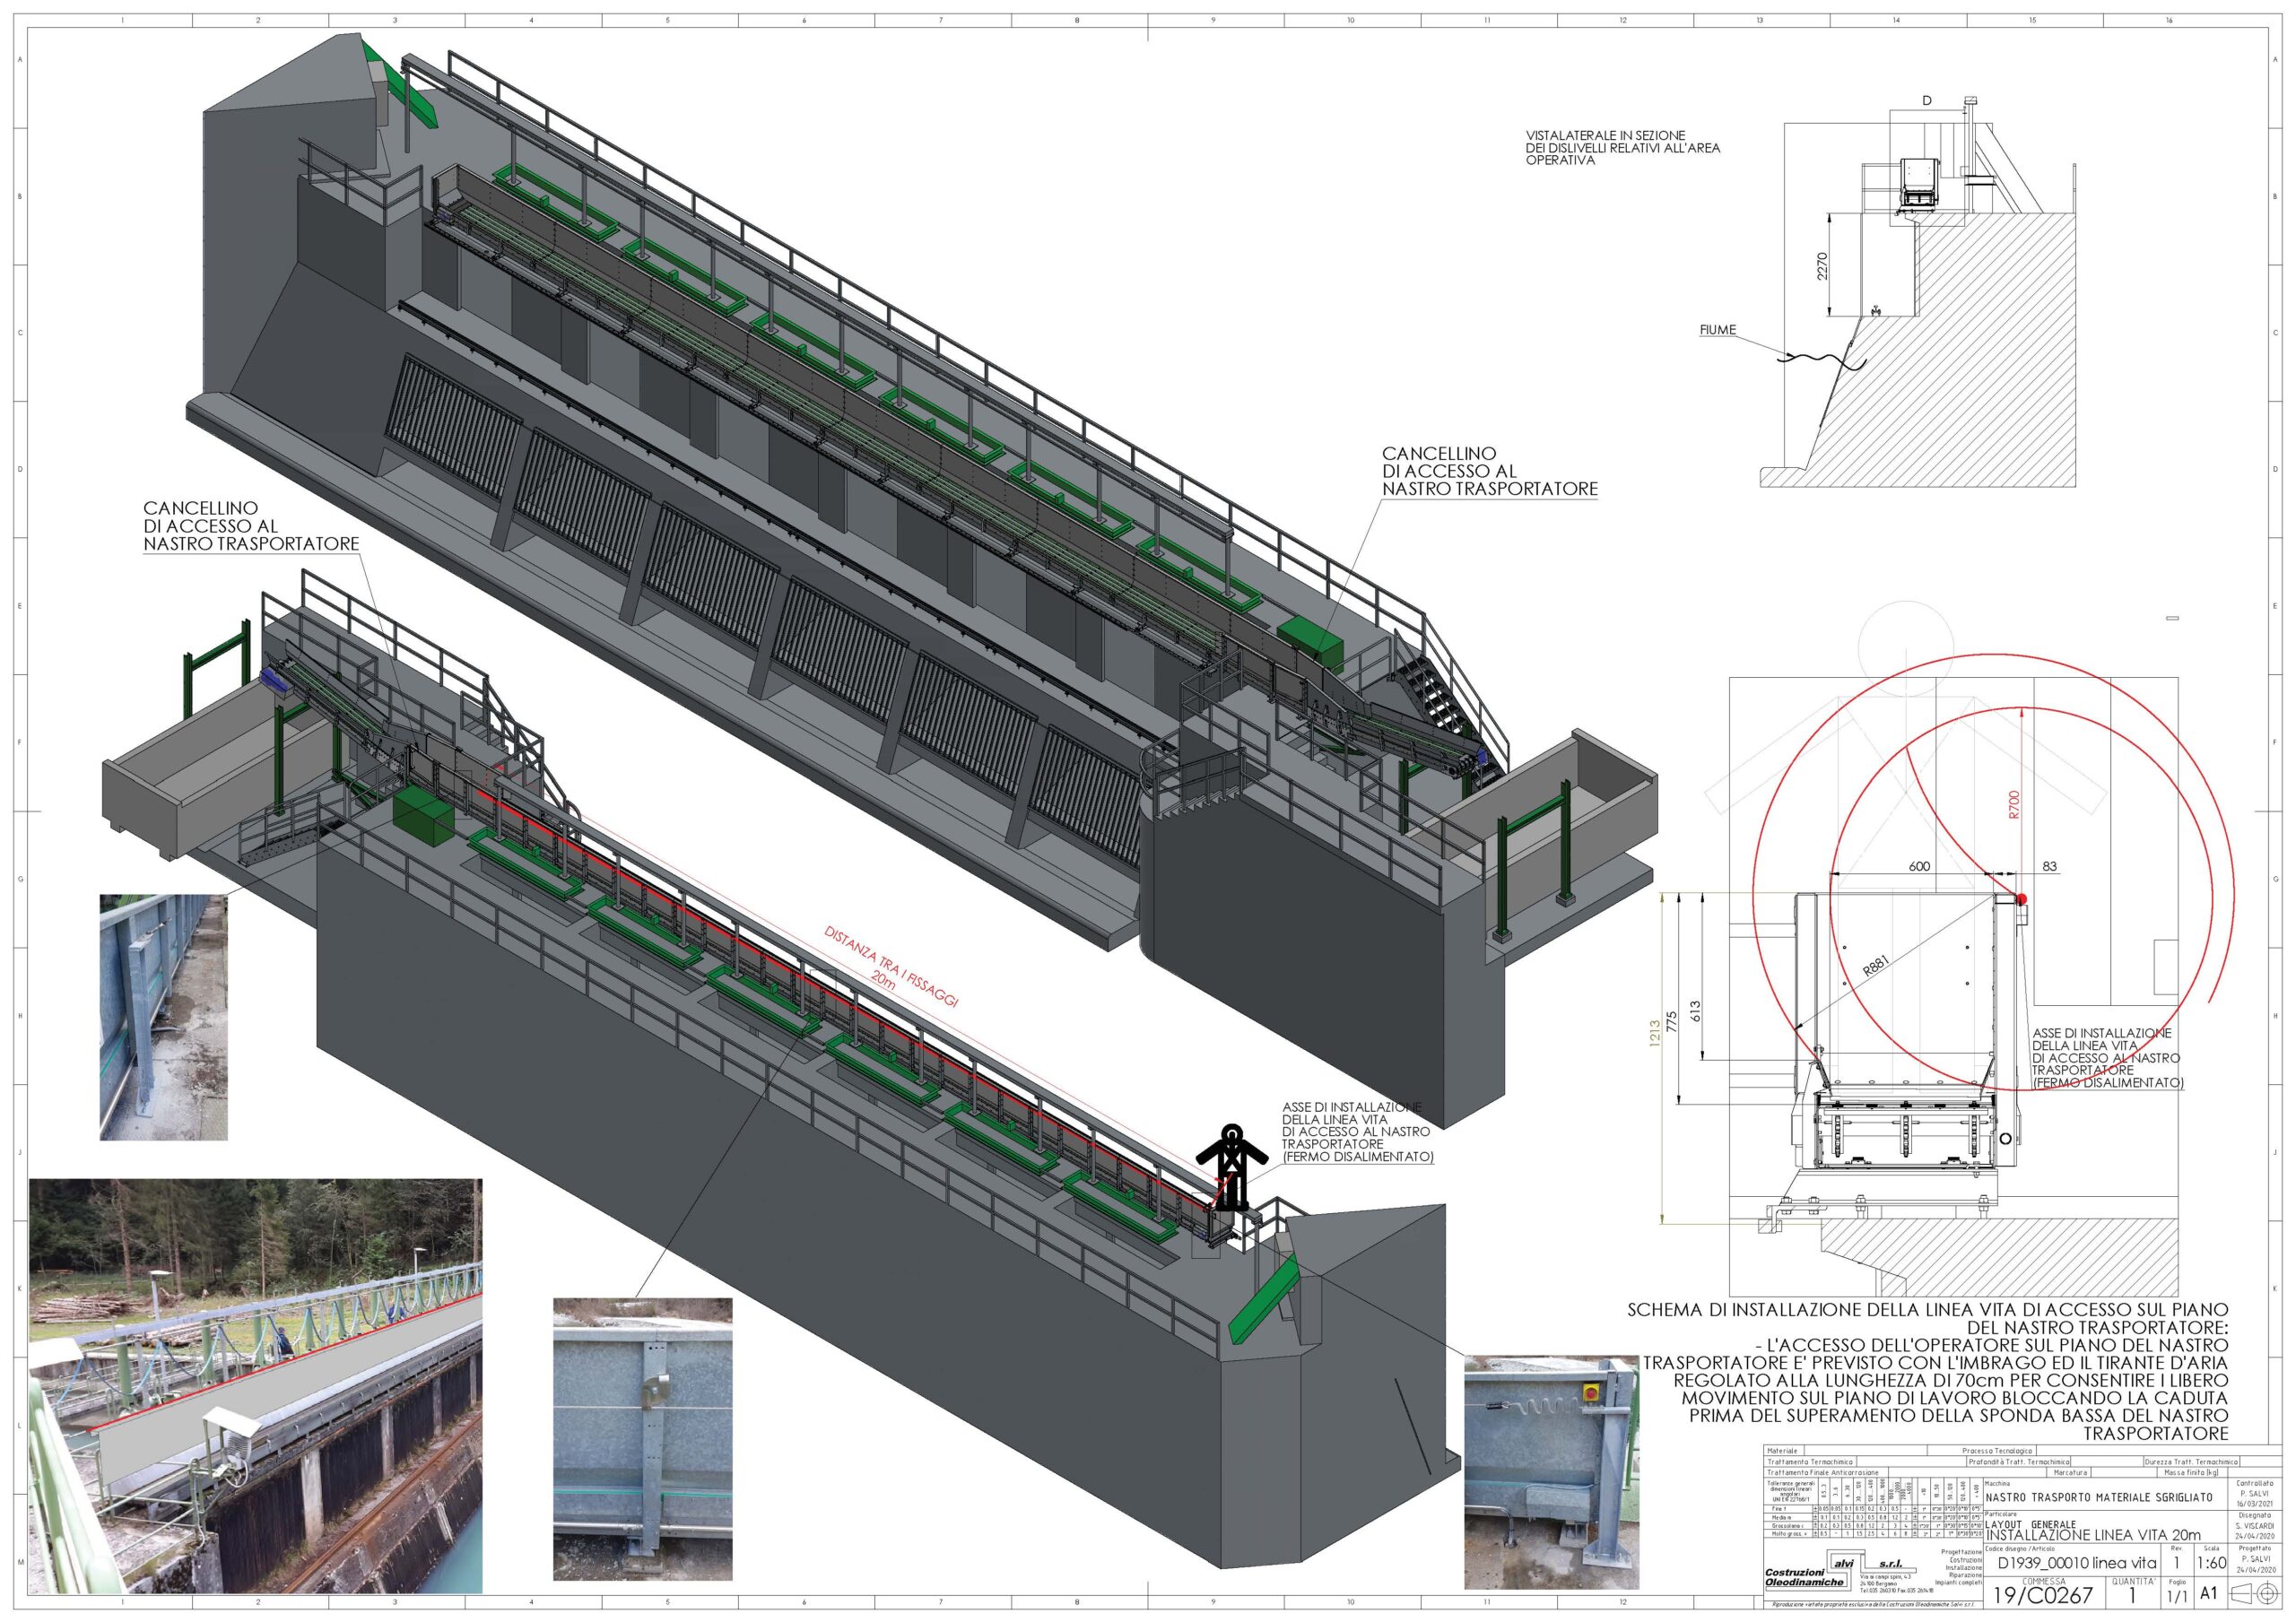Open the galvanized post photo at bottom center

tap(642, 1438)
